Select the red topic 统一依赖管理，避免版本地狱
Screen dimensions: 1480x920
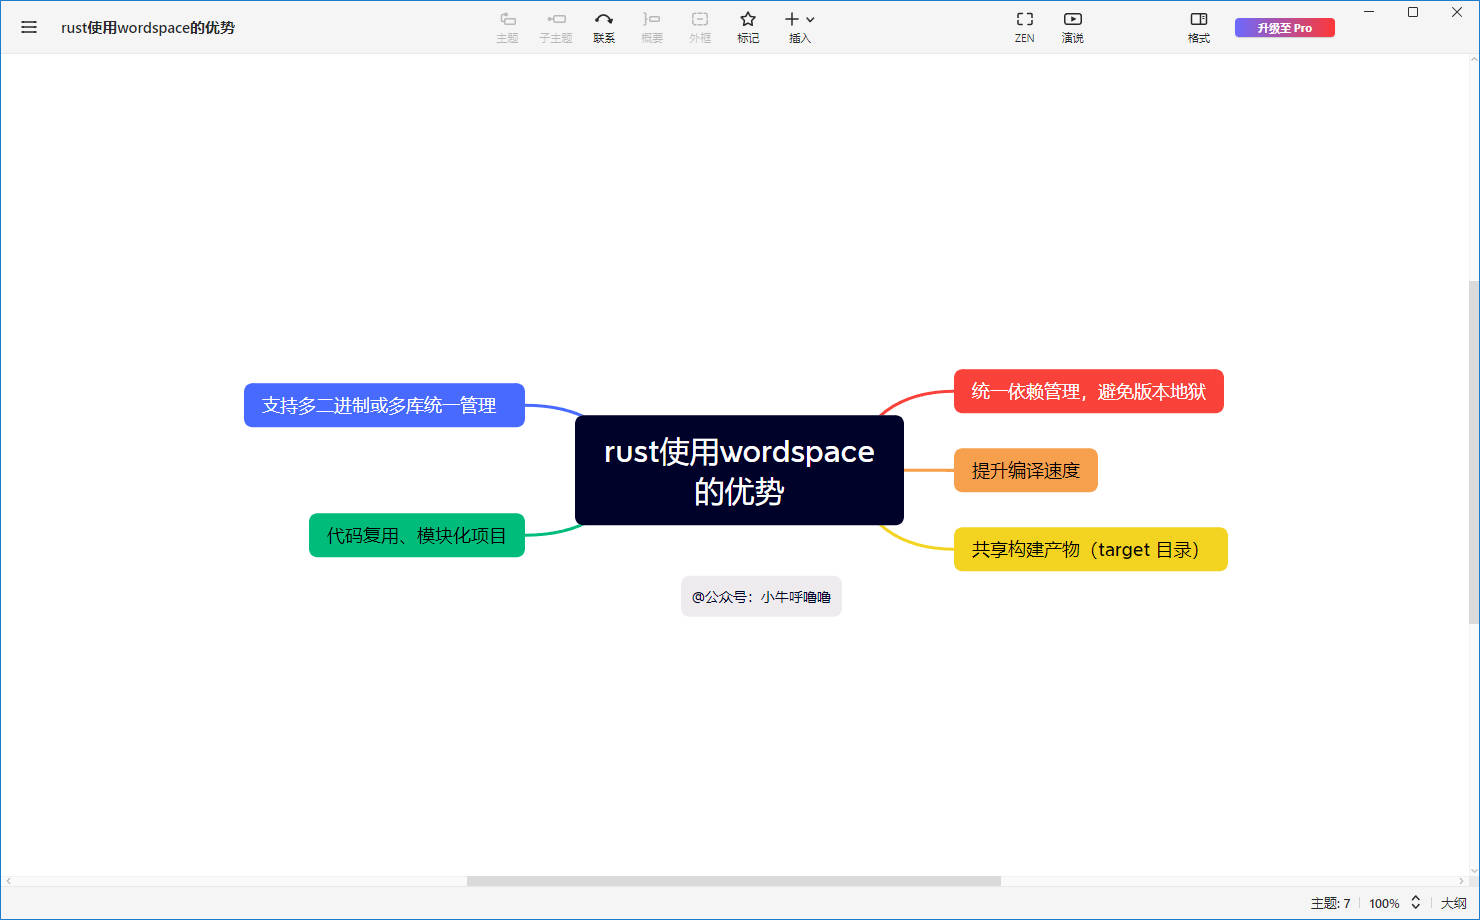point(1089,391)
